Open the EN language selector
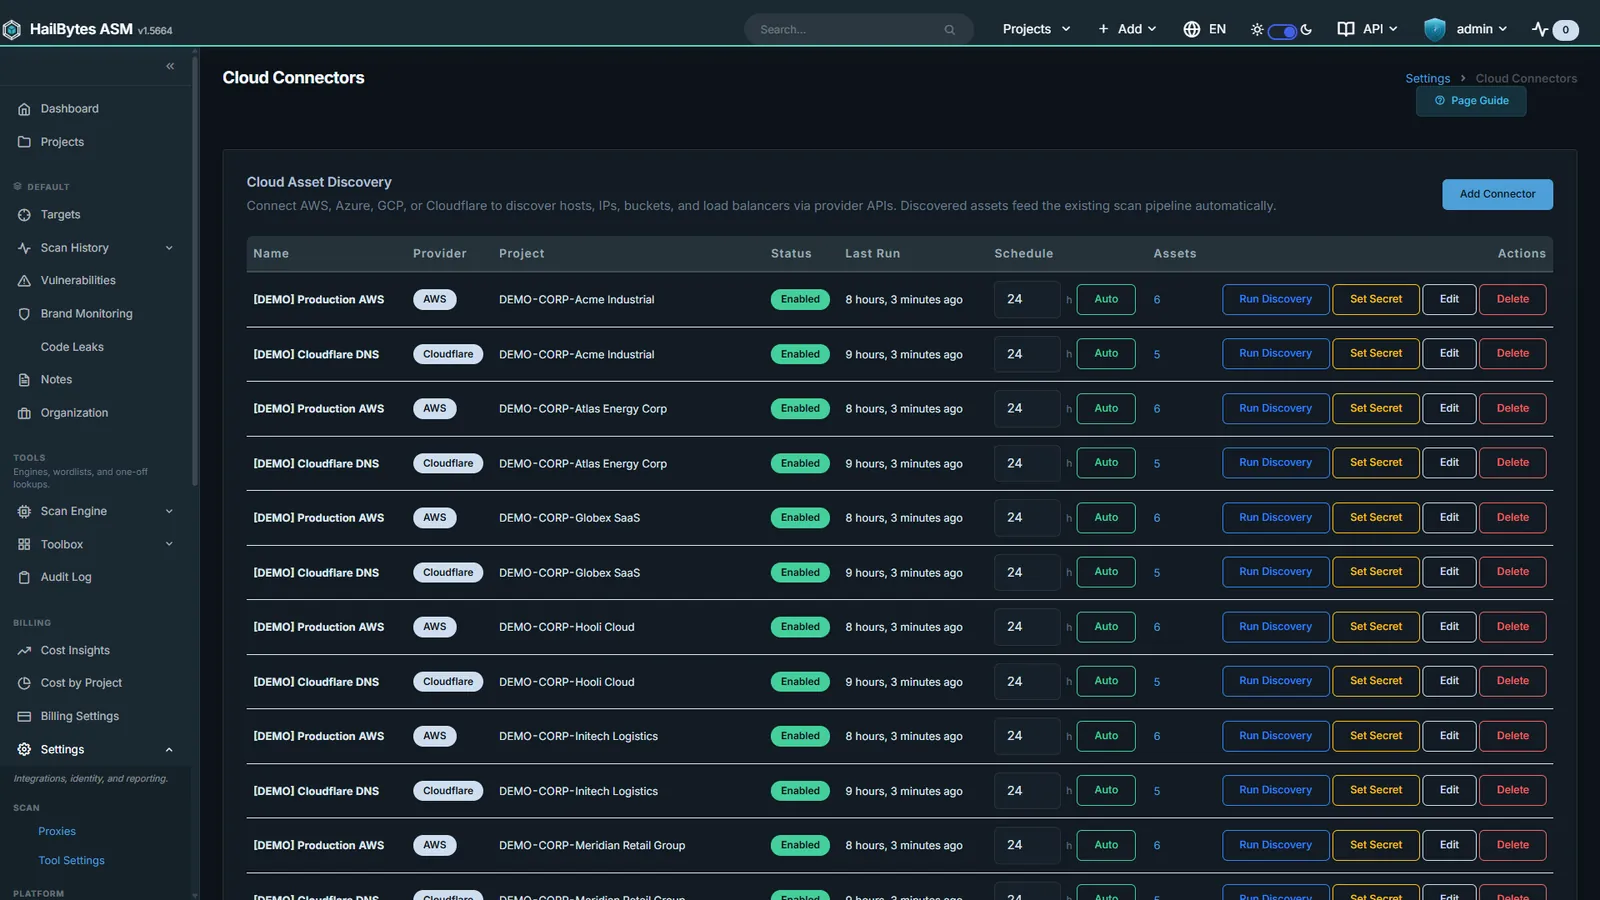Image resolution: width=1600 pixels, height=900 pixels. [1205, 29]
